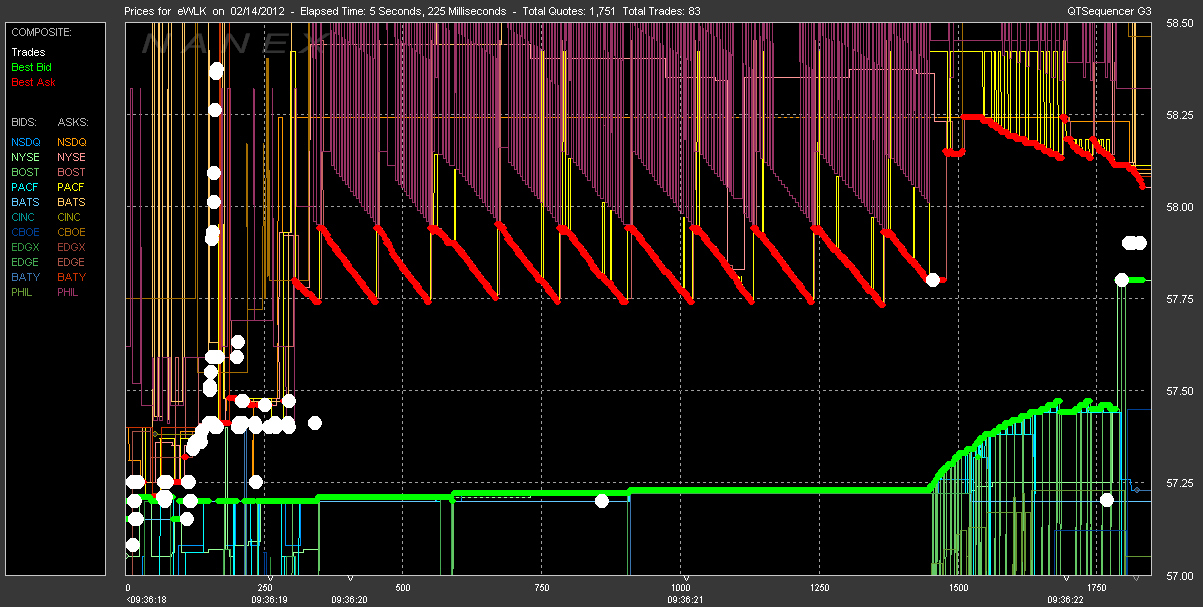Select the 09:36:22 time marker
The width and height of the screenshot is (1203, 607).
pos(1067,579)
